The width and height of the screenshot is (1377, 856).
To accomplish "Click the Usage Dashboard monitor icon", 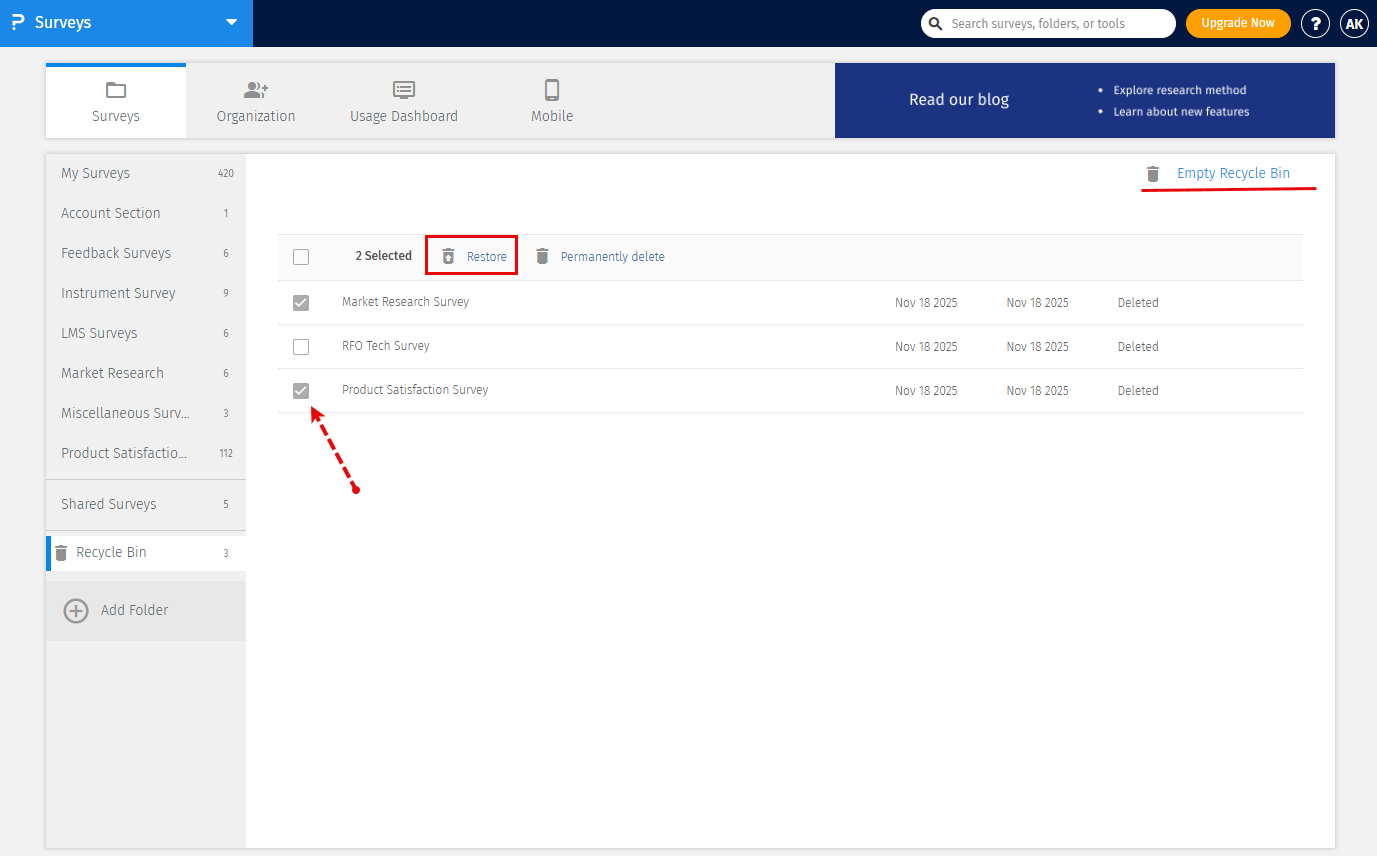I will pos(404,90).
